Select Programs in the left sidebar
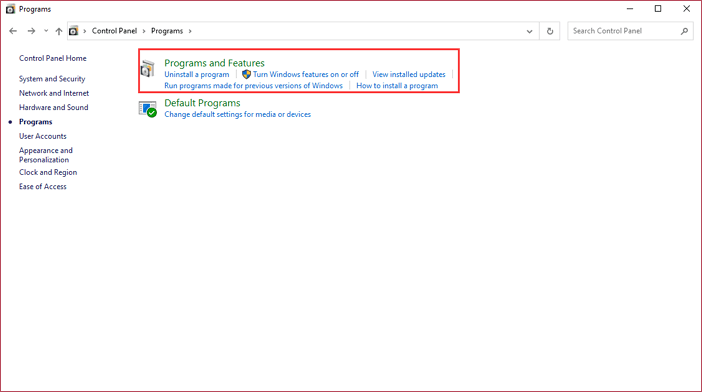The width and height of the screenshot is (702, 392). [35, 122]
